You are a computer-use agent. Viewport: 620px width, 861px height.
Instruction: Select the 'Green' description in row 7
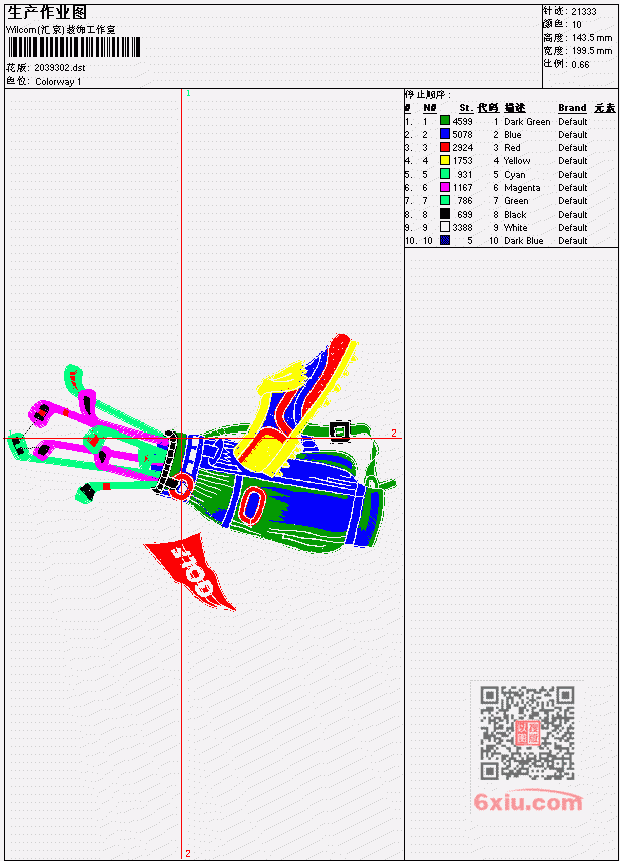[516, 201]
